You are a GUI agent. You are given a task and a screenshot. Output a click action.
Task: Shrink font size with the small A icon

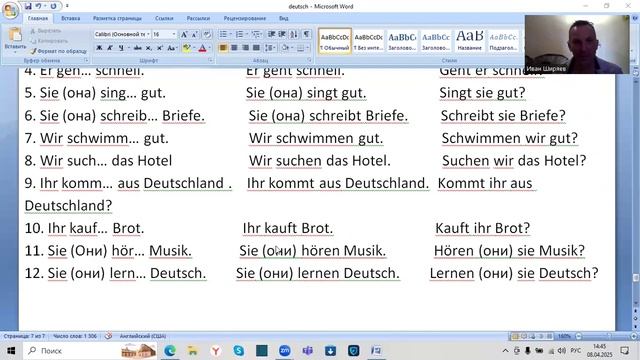pyautogui.click(x=195, y=35)
